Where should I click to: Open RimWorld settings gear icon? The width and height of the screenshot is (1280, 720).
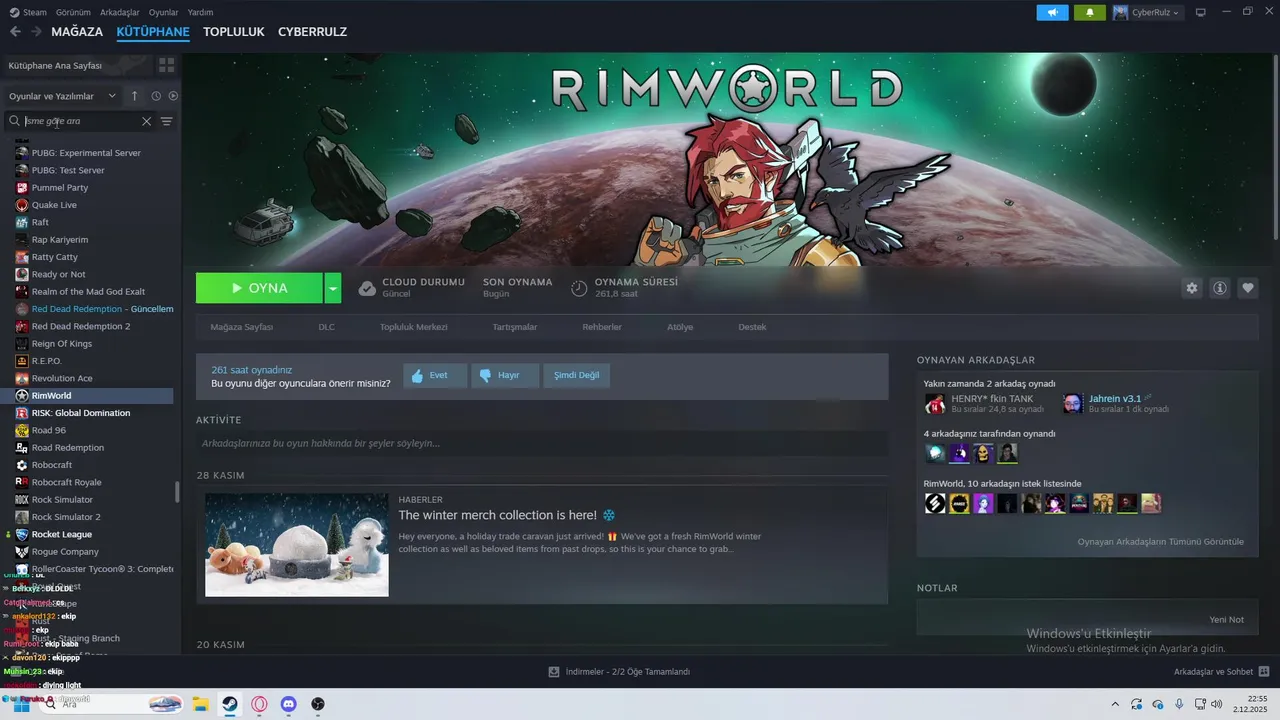[1192, 288]
